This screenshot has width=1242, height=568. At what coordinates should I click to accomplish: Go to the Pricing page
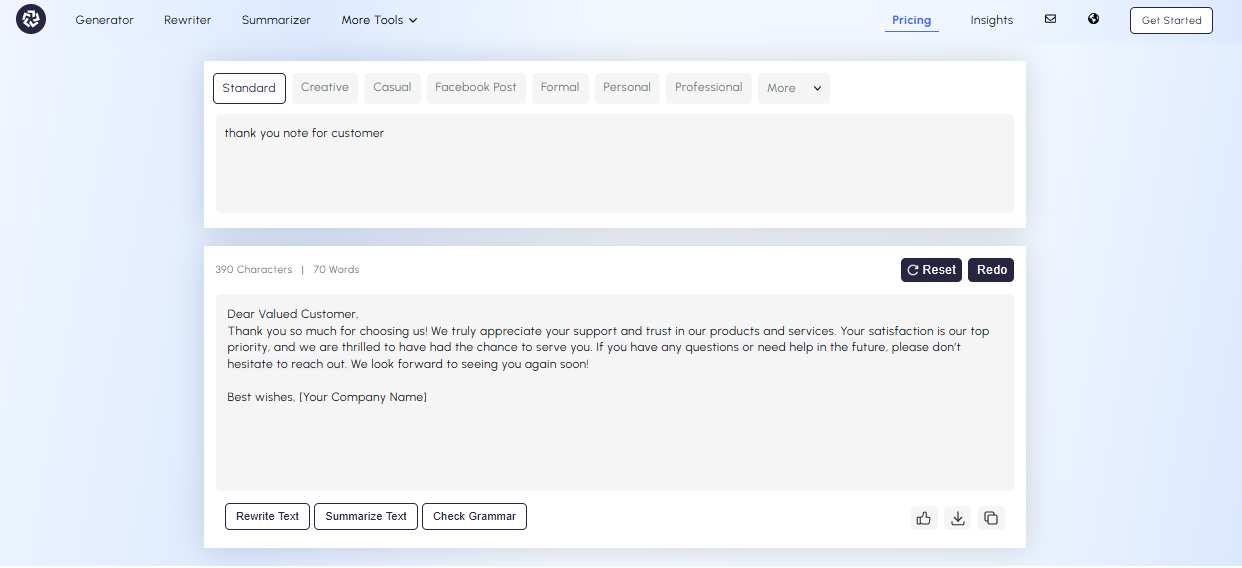click(912, 20)
